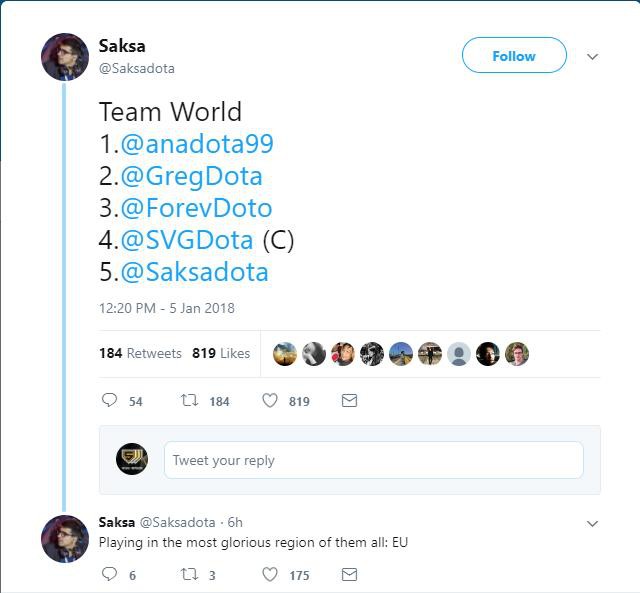Retweet the main tweet showing 184
Screen dimensions: 640x593
click(189, 400)
